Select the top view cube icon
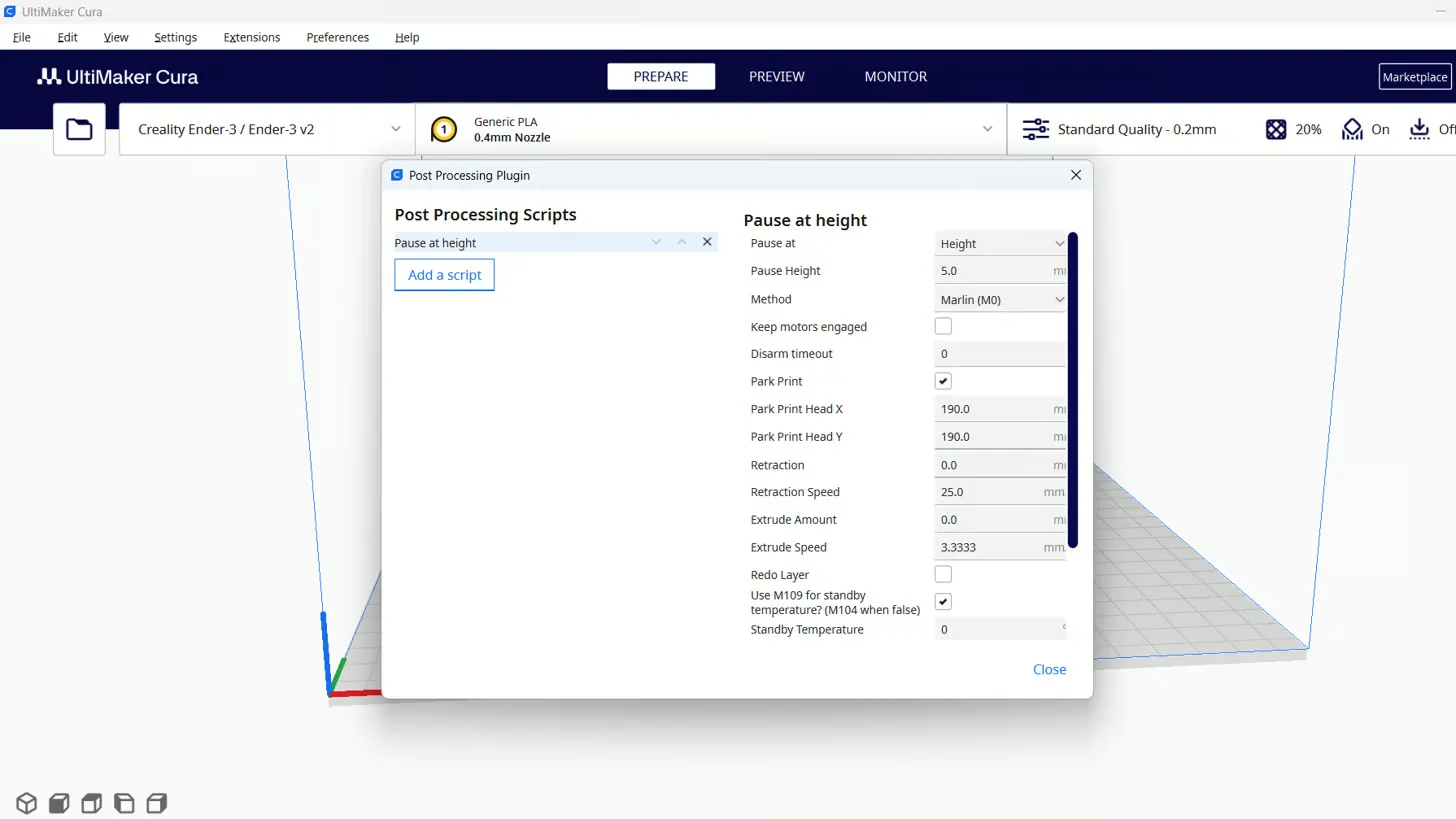Viewport: 1456px width, 819px height. point(91,803)
